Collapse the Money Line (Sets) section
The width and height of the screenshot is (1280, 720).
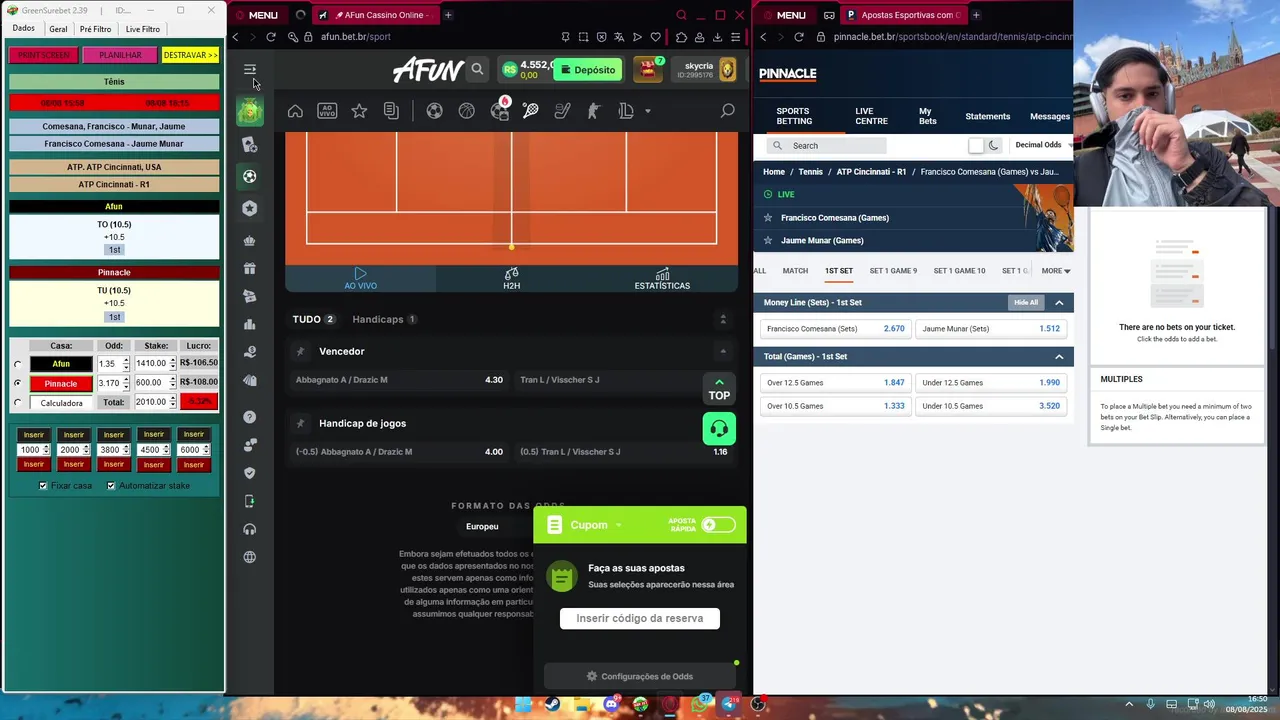pos(1059,302)
